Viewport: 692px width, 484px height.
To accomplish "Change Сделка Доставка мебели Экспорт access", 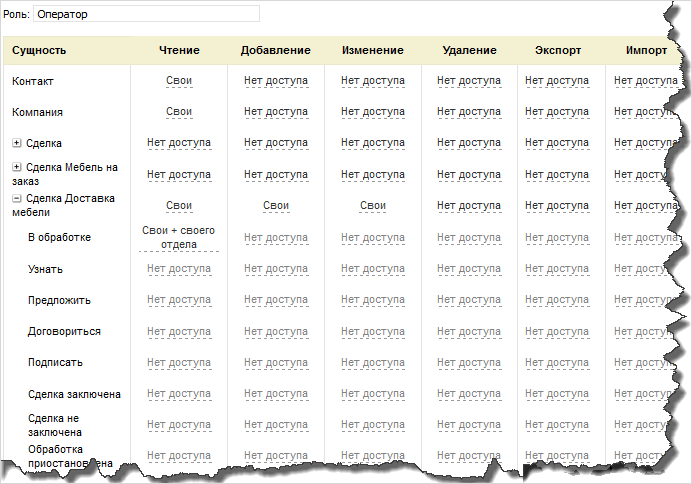I will click(x=557, y=206).
